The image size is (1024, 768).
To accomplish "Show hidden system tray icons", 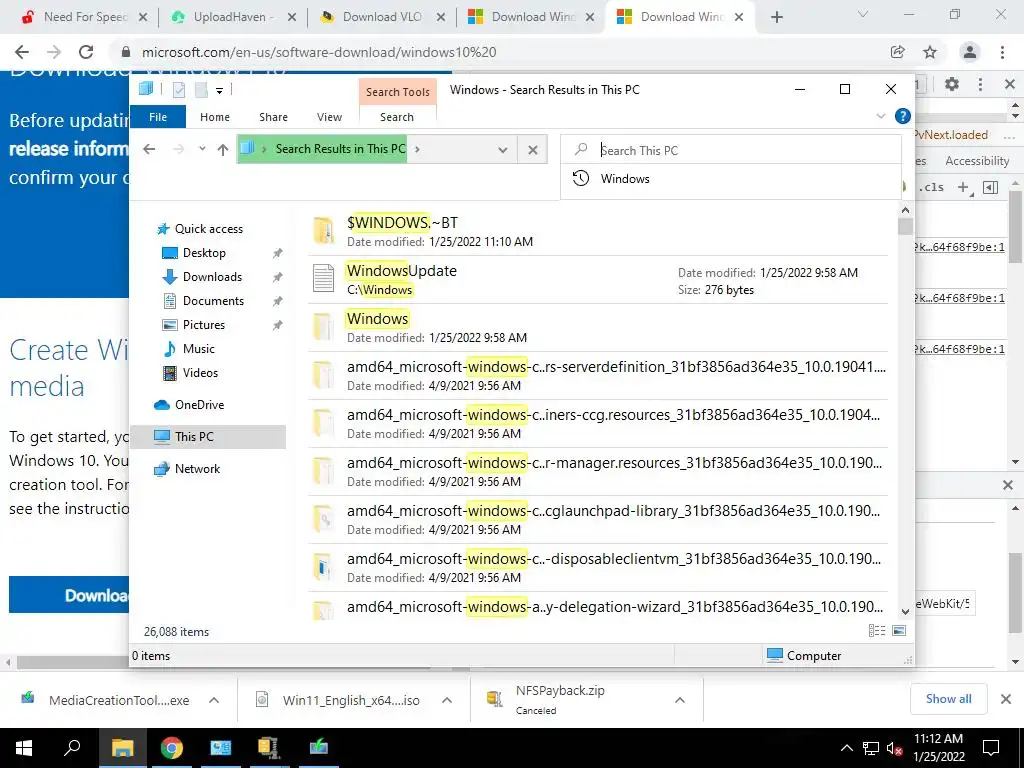I will [x=846, y=748].
